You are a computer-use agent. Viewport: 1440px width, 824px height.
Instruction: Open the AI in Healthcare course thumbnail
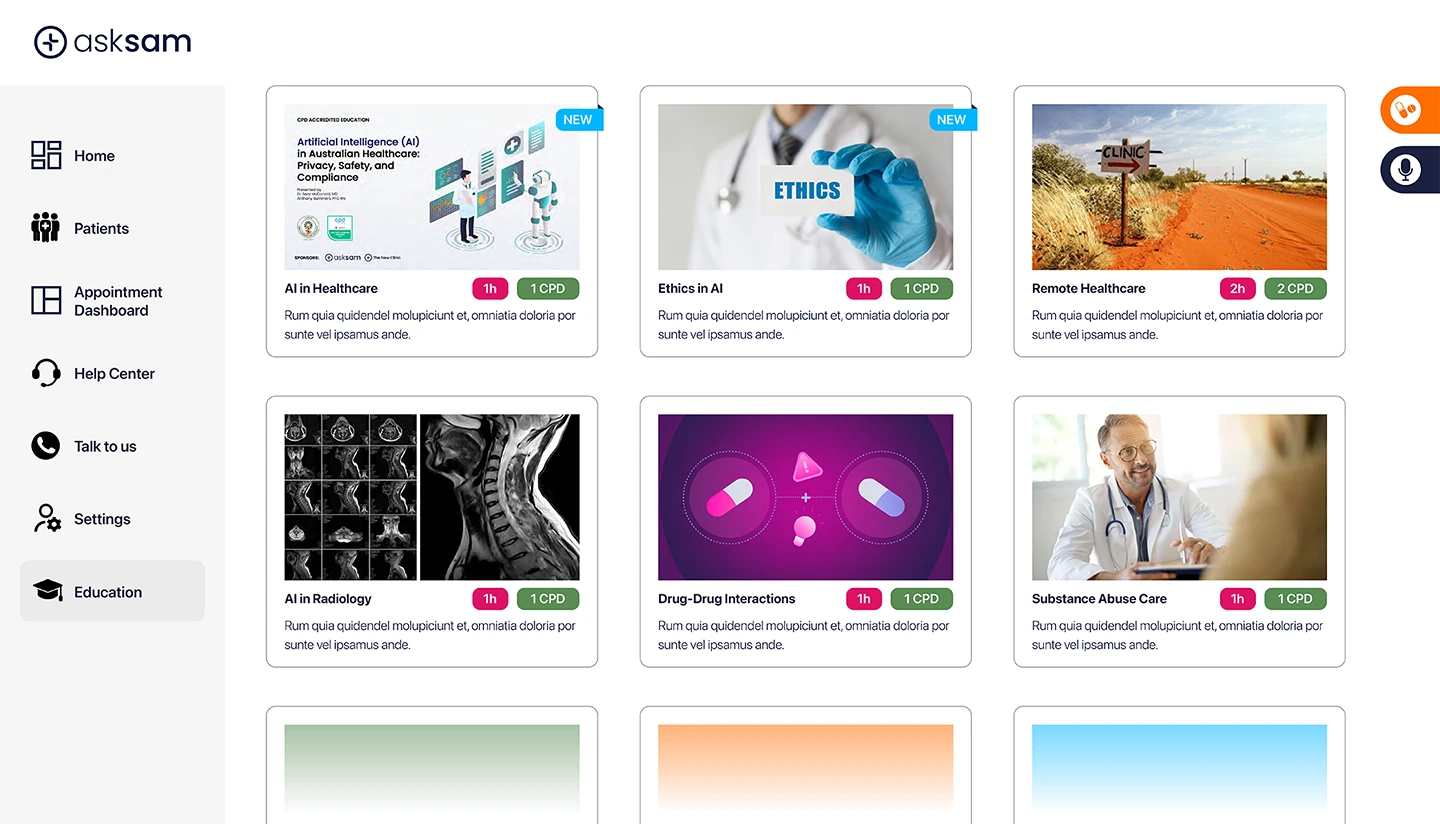tap(432, 187)
